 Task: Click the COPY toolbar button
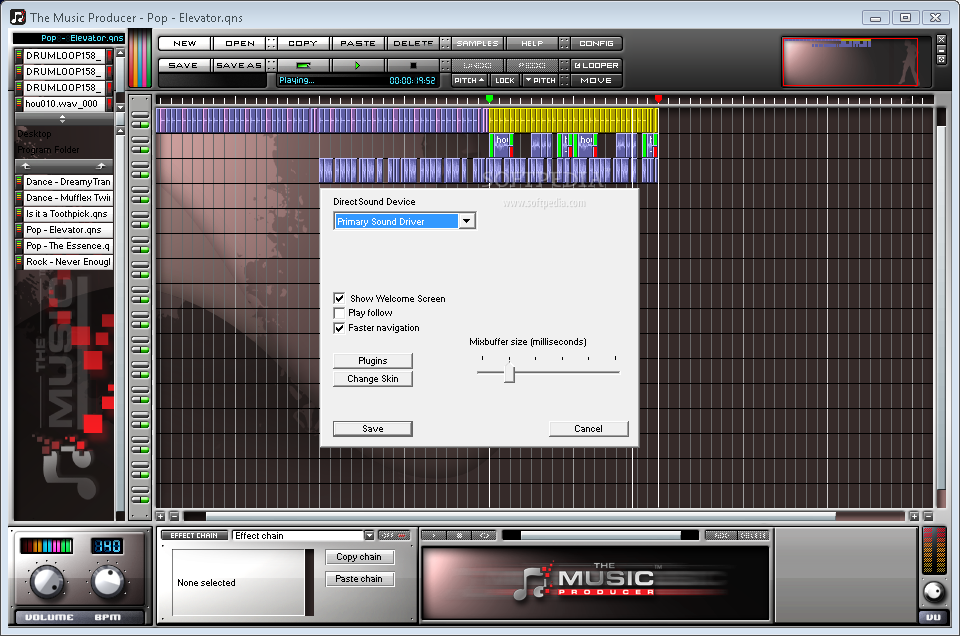click(x=303, y=43)
